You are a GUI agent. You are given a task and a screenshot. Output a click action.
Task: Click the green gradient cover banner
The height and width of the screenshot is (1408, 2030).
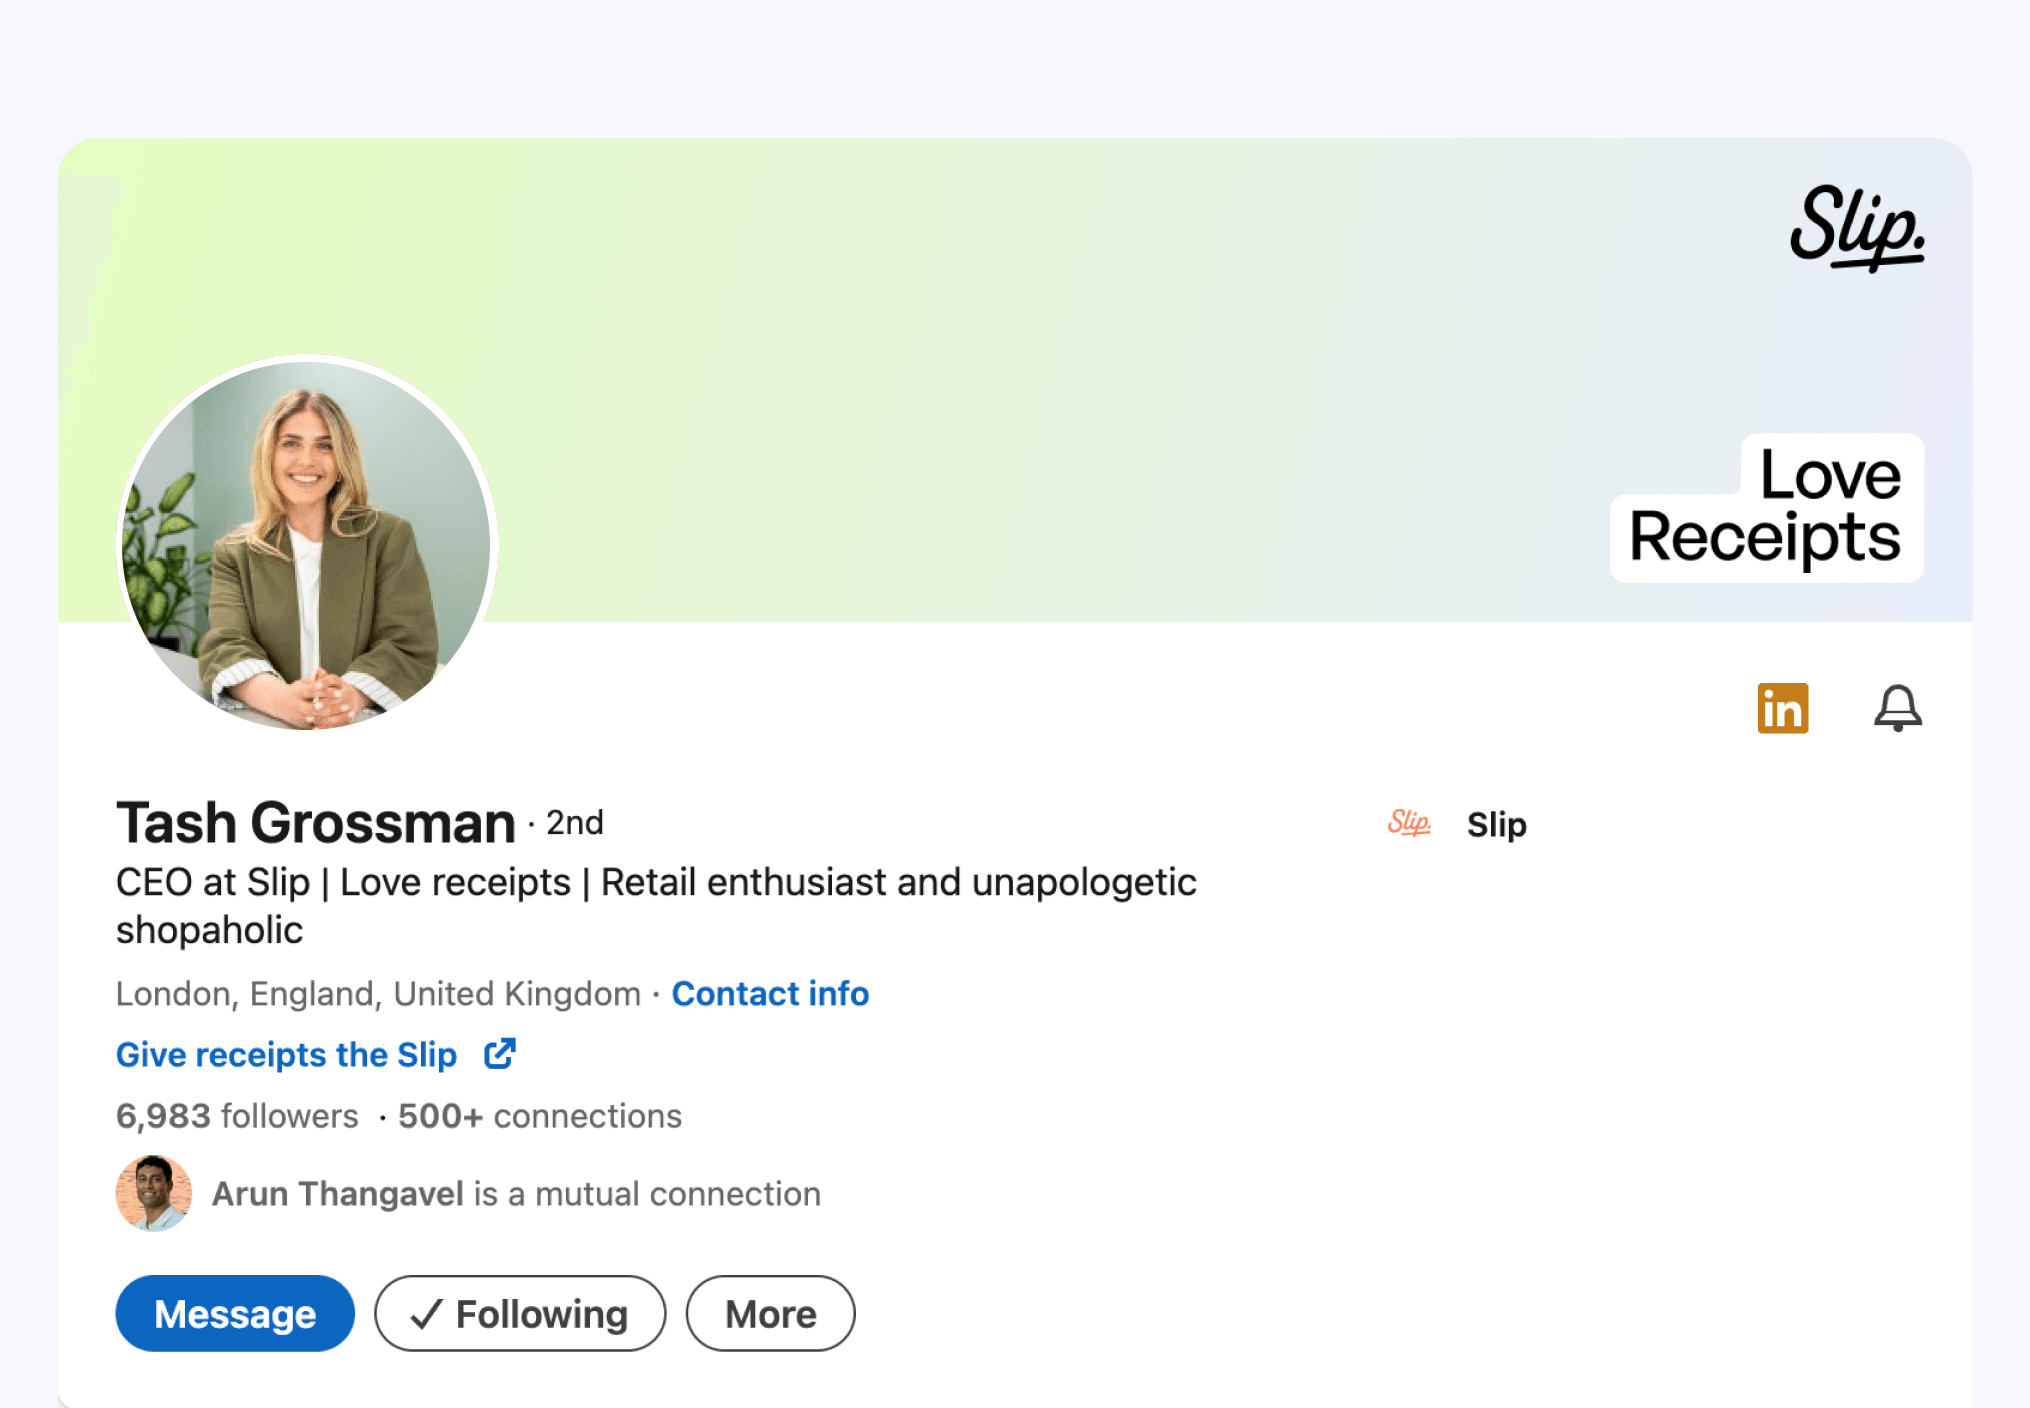[x=1000, y=380]
